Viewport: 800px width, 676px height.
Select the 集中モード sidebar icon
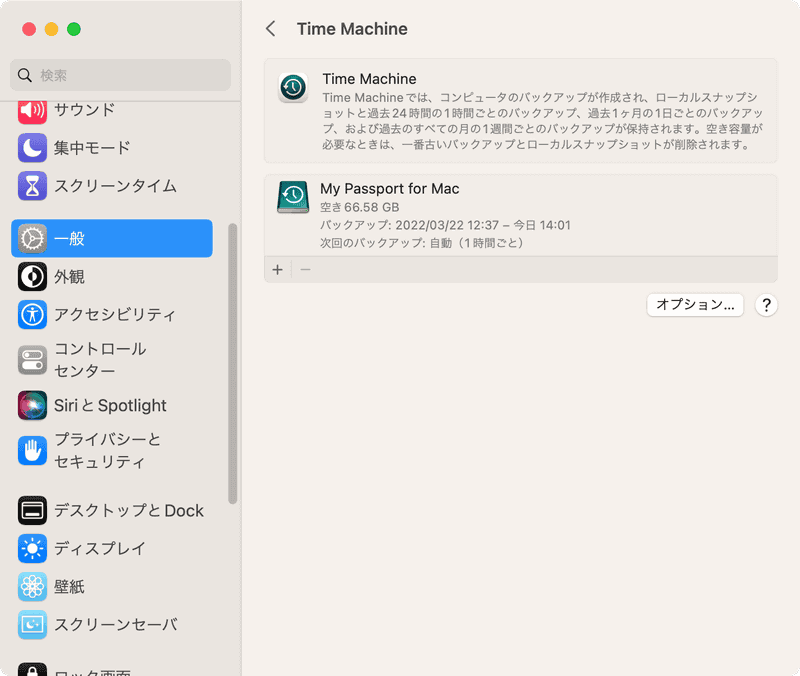[x=31, y=148]
